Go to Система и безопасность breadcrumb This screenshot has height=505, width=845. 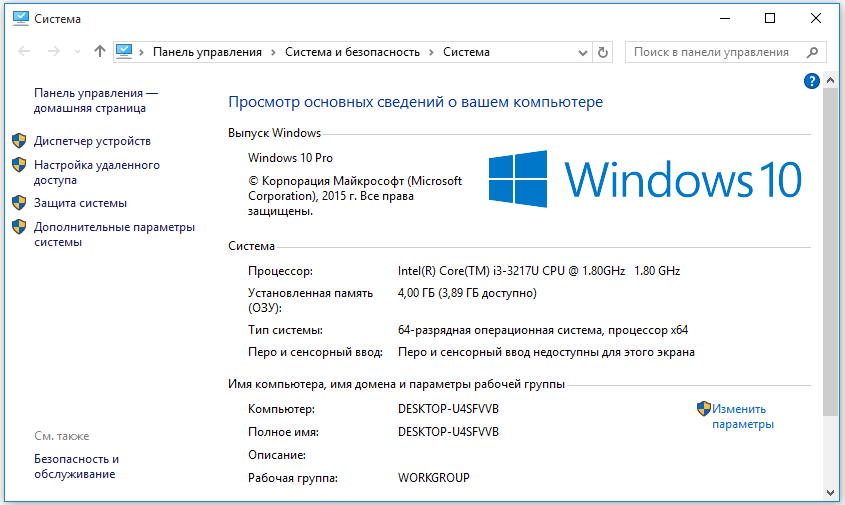coord(352,52)
